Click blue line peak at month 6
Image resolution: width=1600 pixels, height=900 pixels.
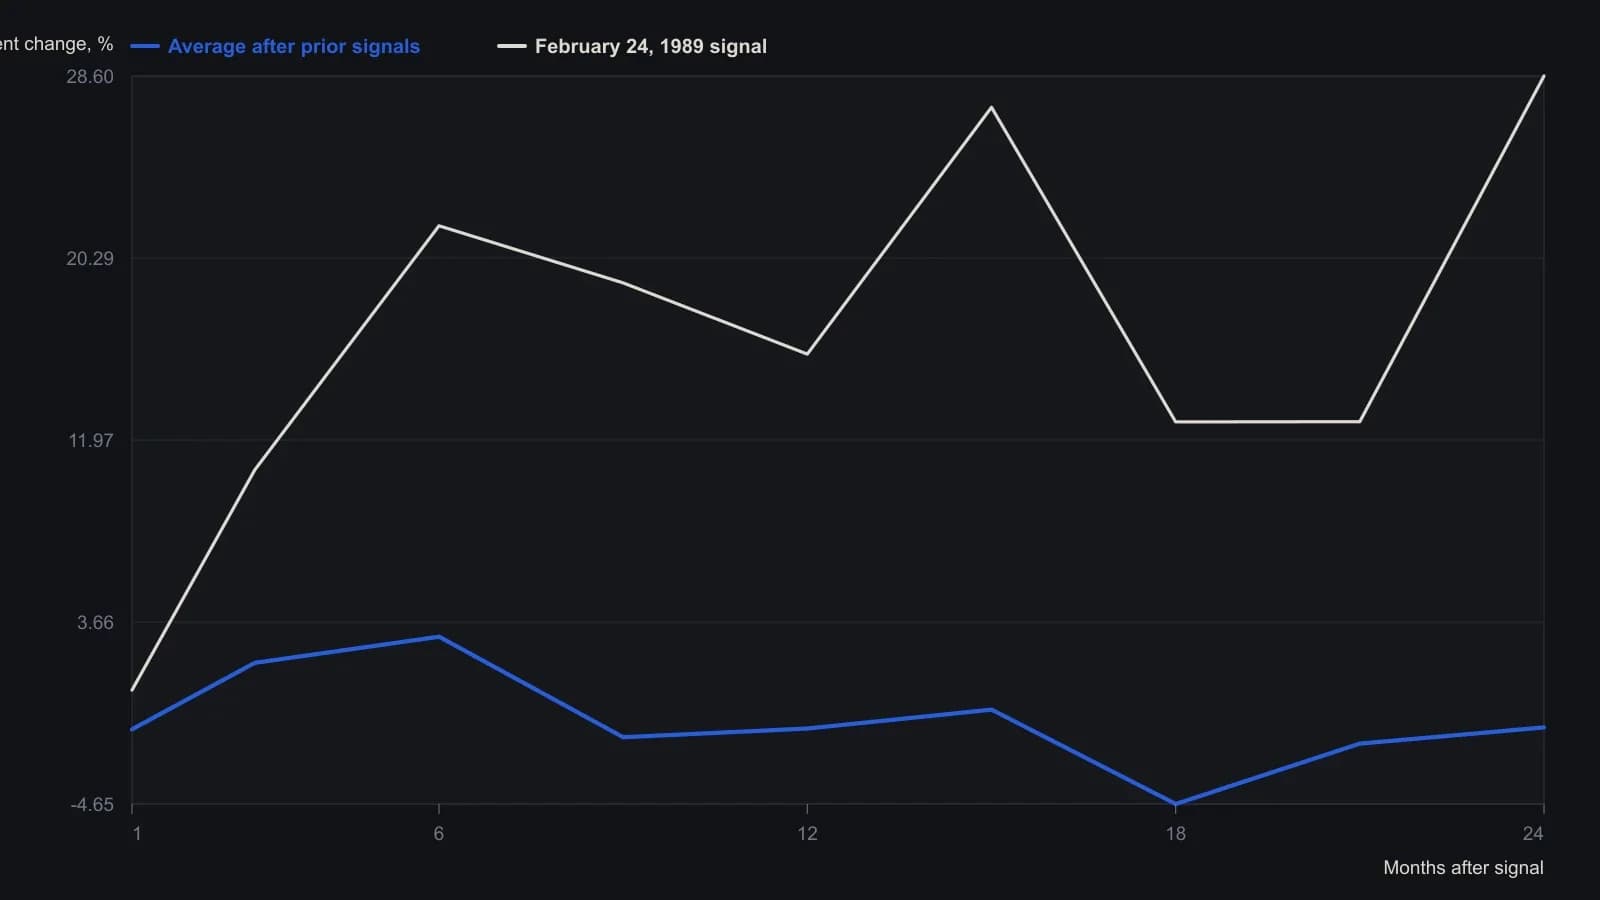pos(438,637)
